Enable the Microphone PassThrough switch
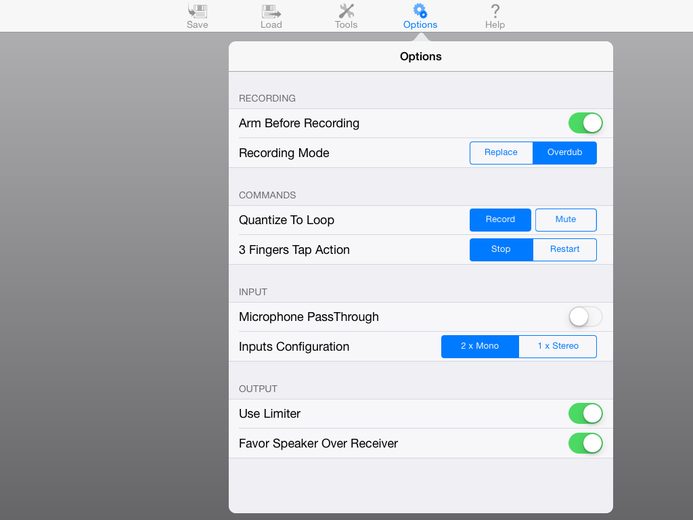 585,317
